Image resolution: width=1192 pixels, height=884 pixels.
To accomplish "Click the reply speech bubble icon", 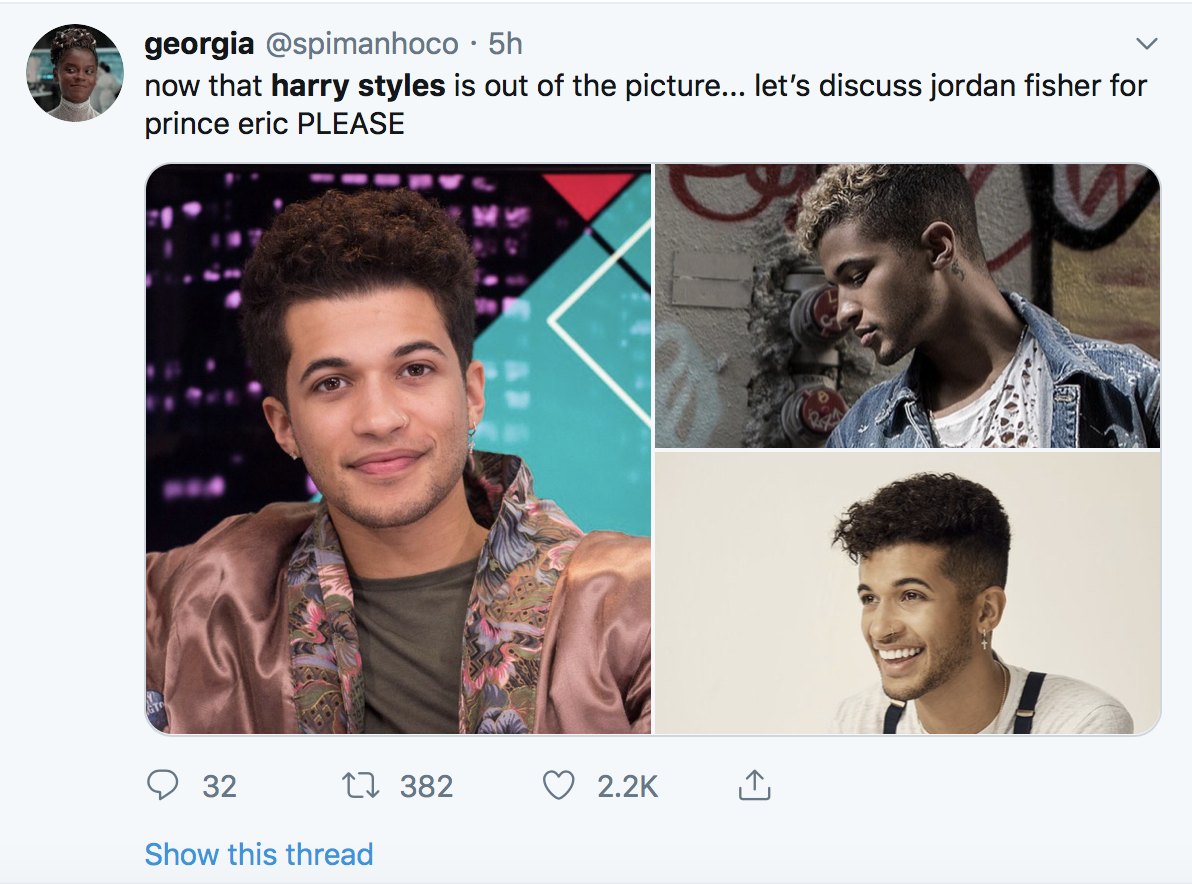I will (162, 786).
